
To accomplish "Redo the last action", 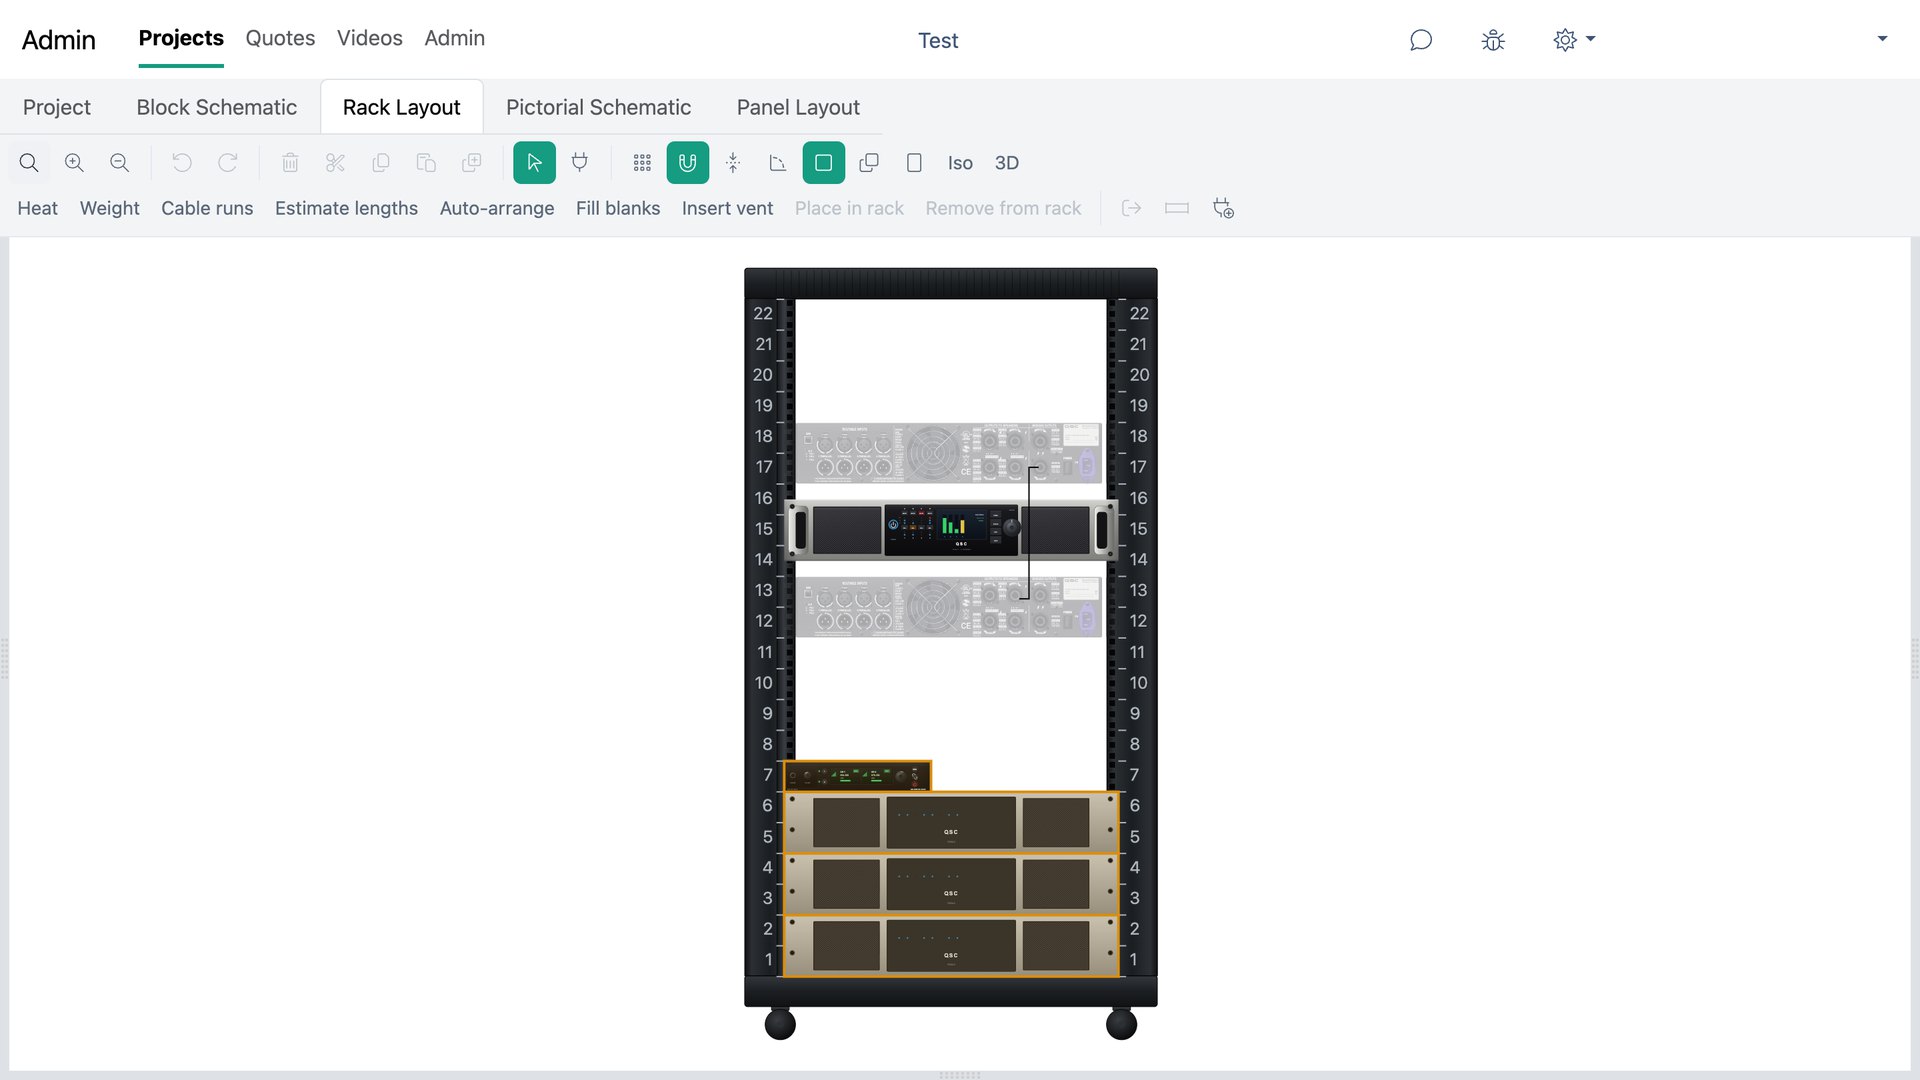I will click(x=228, y=163).
